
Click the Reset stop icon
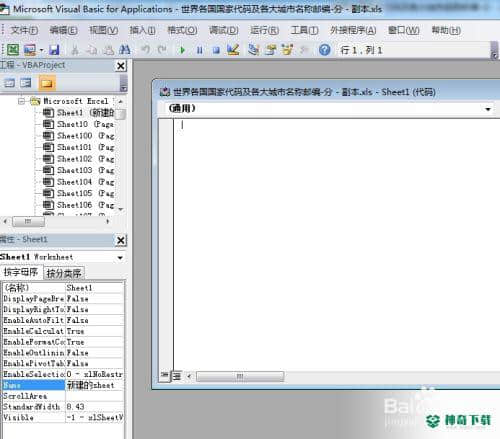216,50
